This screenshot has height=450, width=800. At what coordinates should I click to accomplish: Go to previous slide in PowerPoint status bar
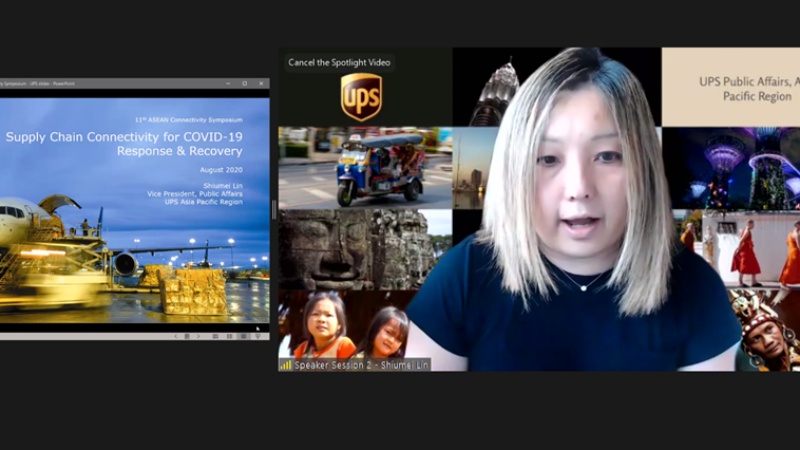pos(176,336)
